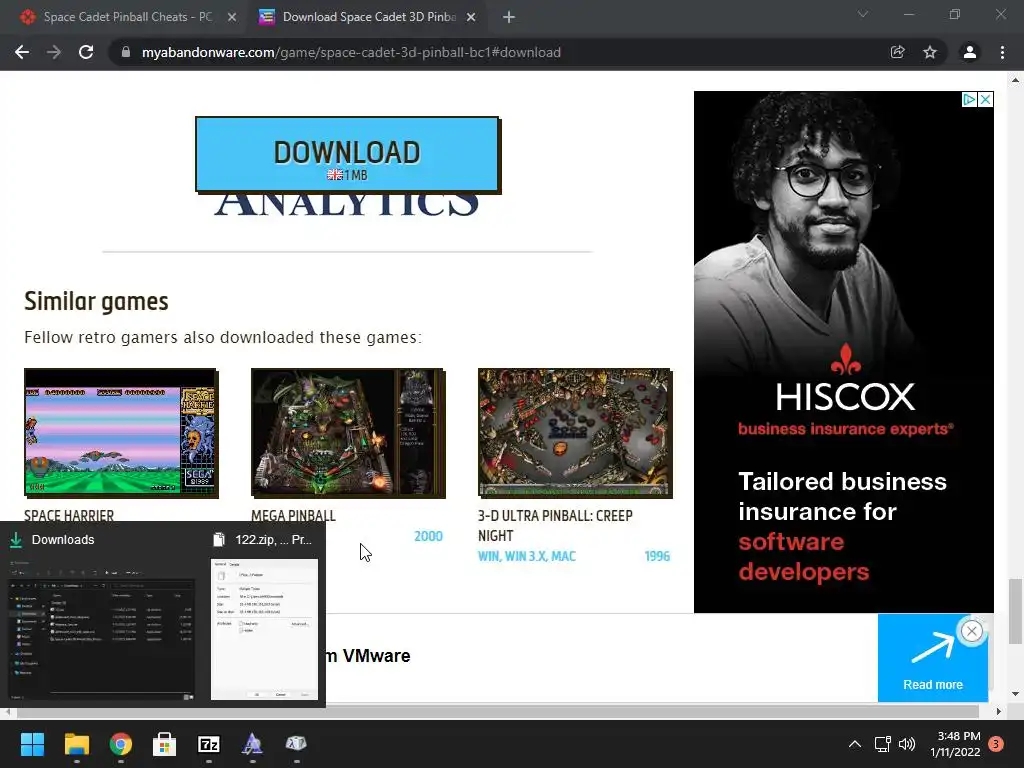Click the WIN, WIN 3.X, MAC platform link
Screen dimensions: 1024x768
pos(527,556)
